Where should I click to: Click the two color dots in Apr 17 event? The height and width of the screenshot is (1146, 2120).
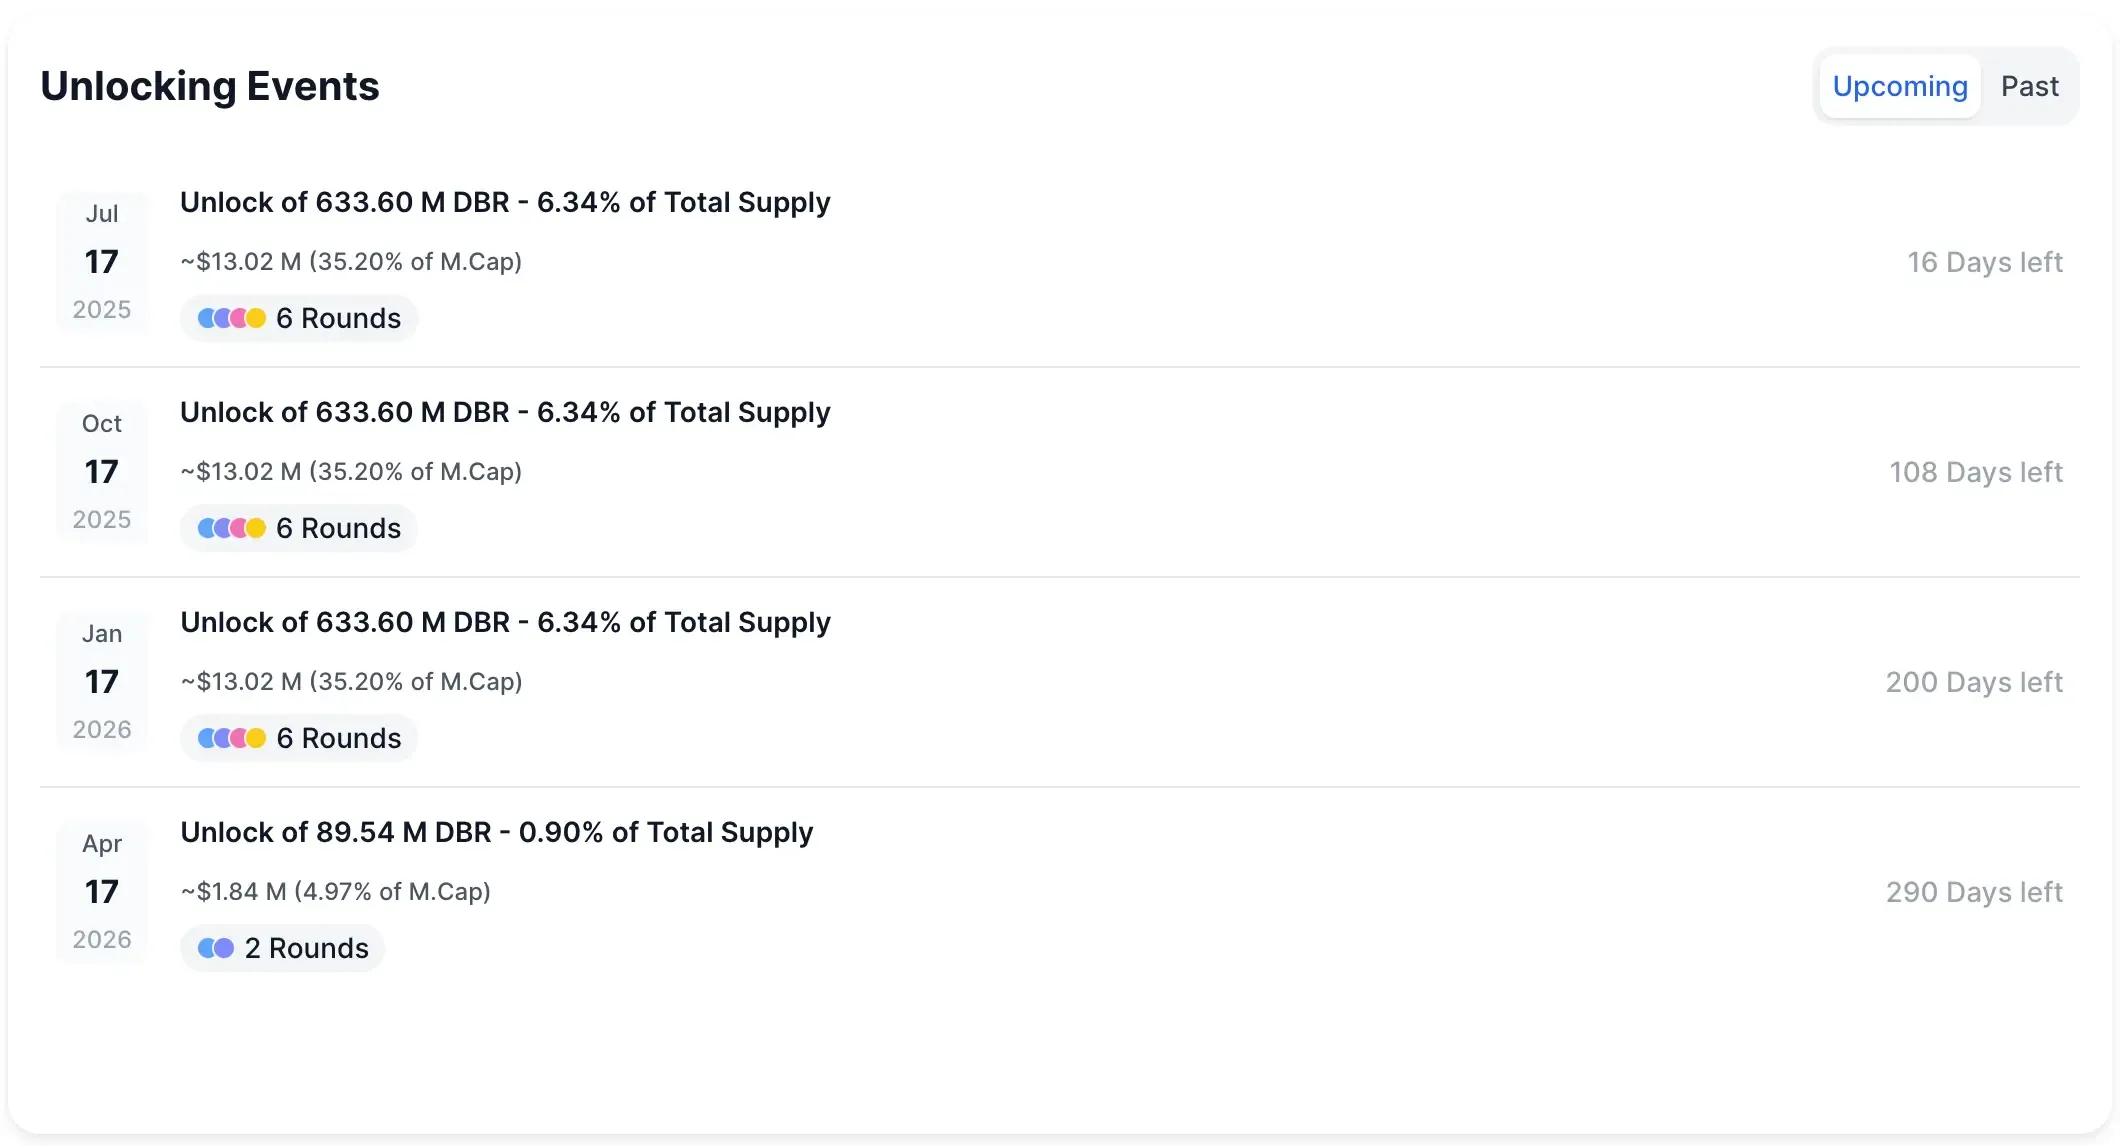216,948
